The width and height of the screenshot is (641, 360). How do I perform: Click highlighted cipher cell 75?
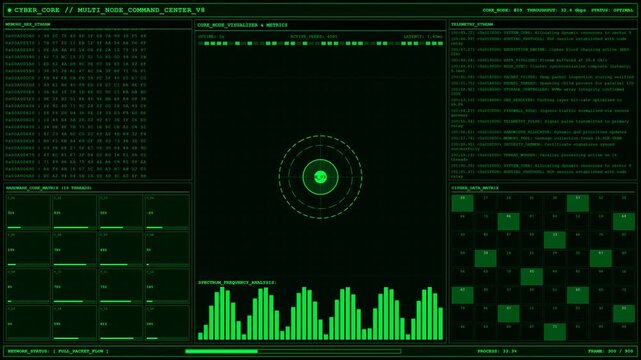click(x=555, y=332)
